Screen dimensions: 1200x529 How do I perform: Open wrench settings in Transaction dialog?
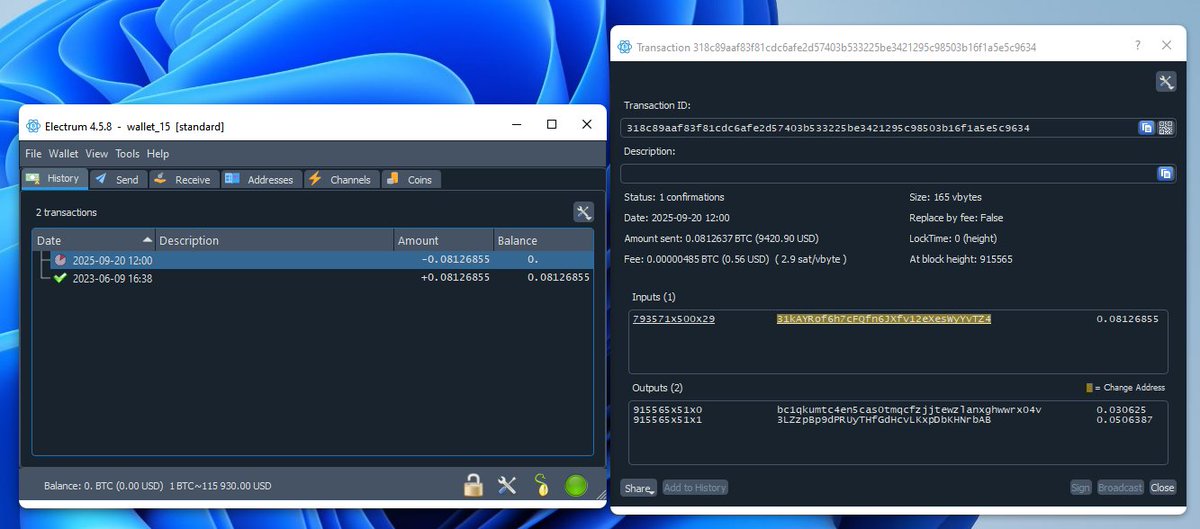(1166, 82)
